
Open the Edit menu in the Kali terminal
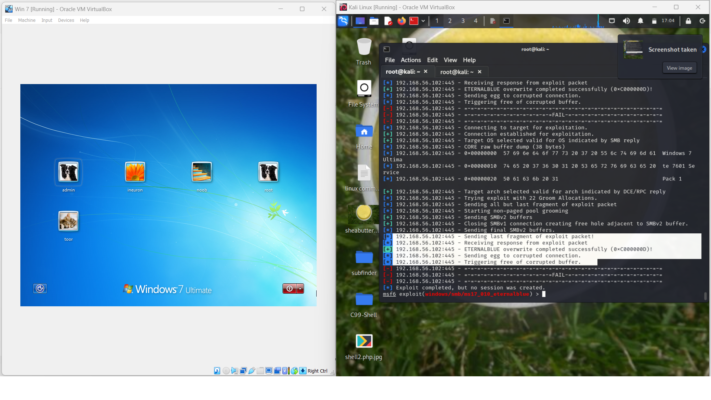point(432,60)
